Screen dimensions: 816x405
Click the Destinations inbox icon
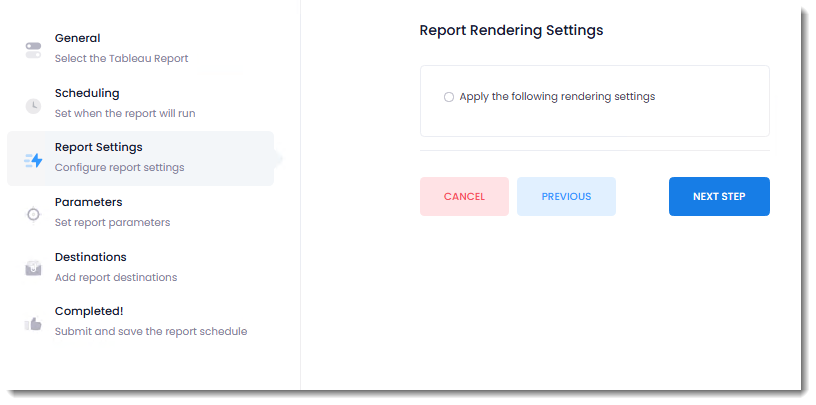33,268
